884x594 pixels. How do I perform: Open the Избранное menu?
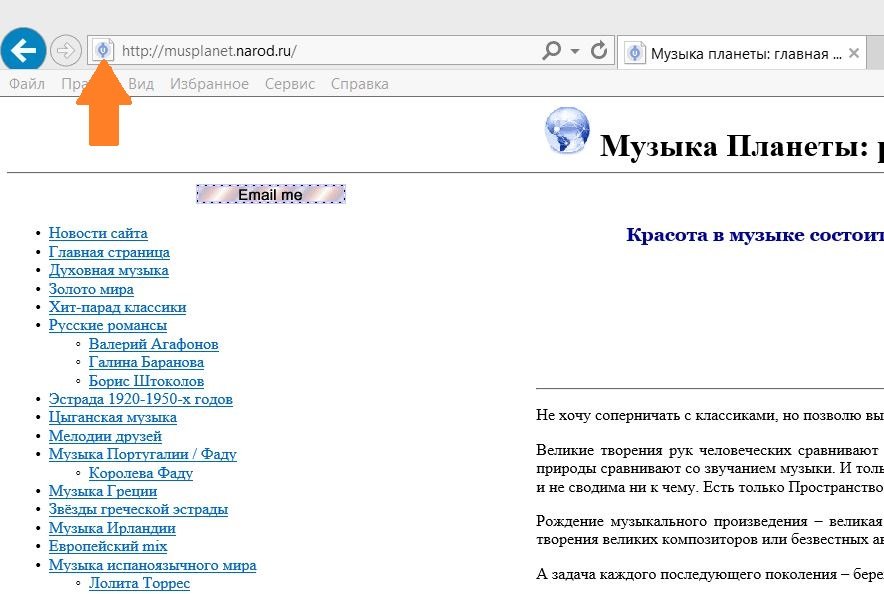point(209,84)
